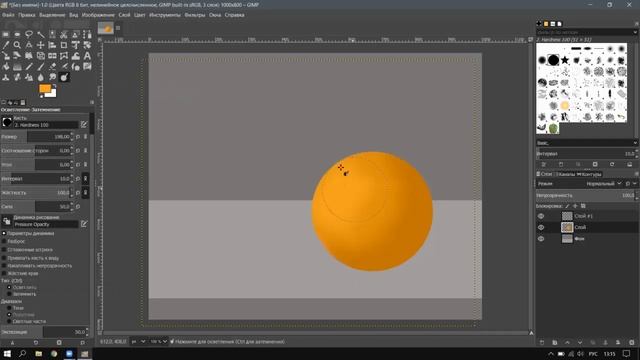Select the Measure compass tool
Viewport: 640px width, 360px height.
(29, 45)
